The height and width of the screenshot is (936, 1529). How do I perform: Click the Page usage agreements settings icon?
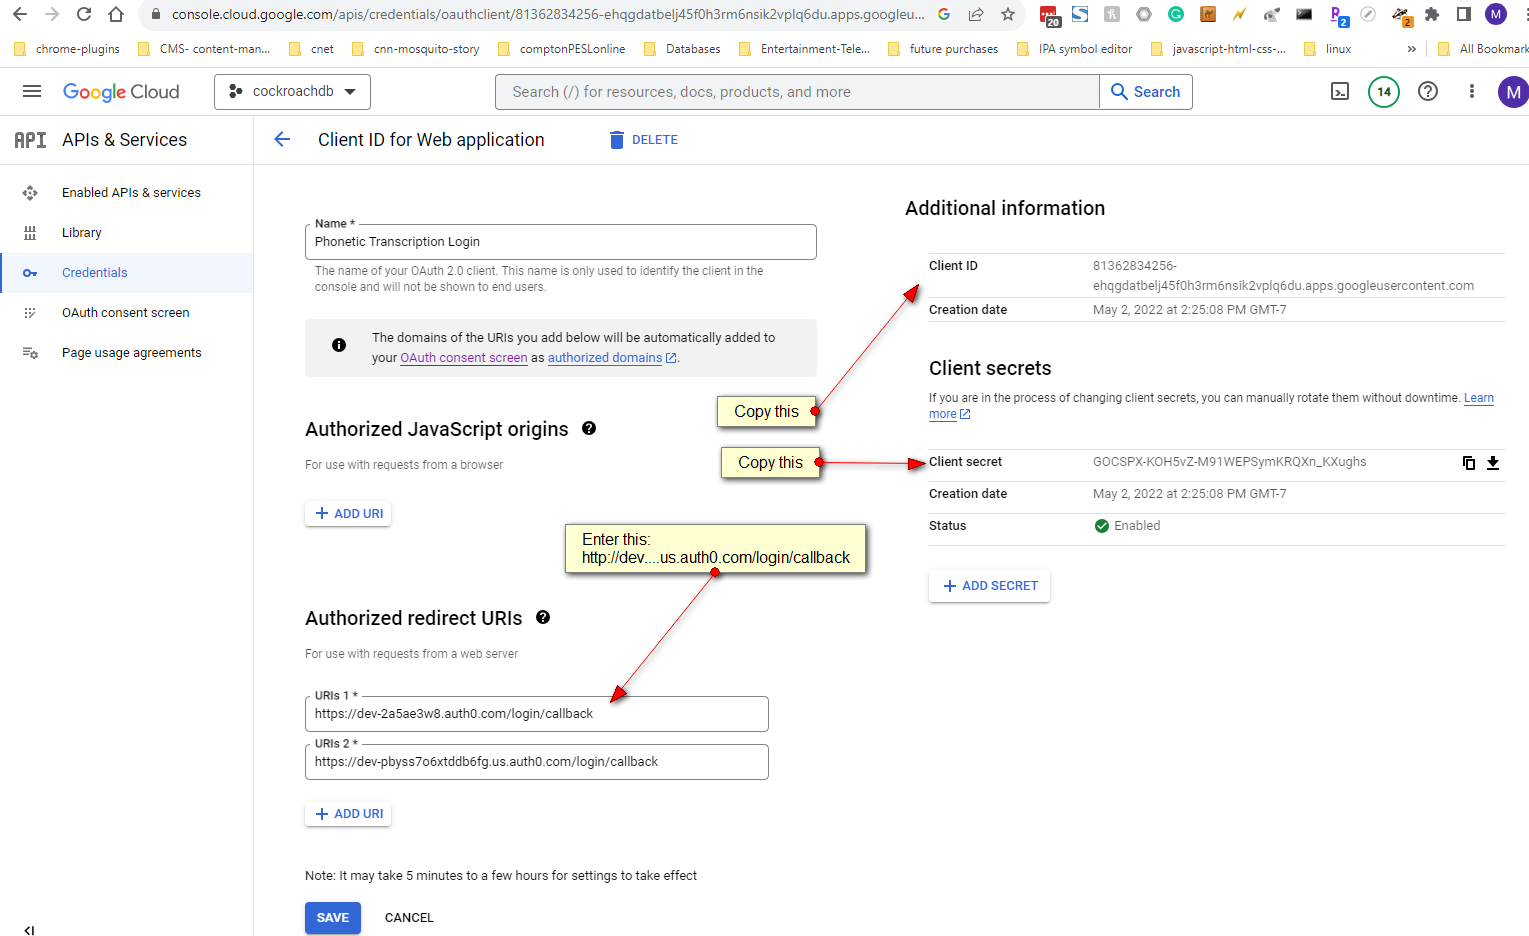[x=30, y=353]
